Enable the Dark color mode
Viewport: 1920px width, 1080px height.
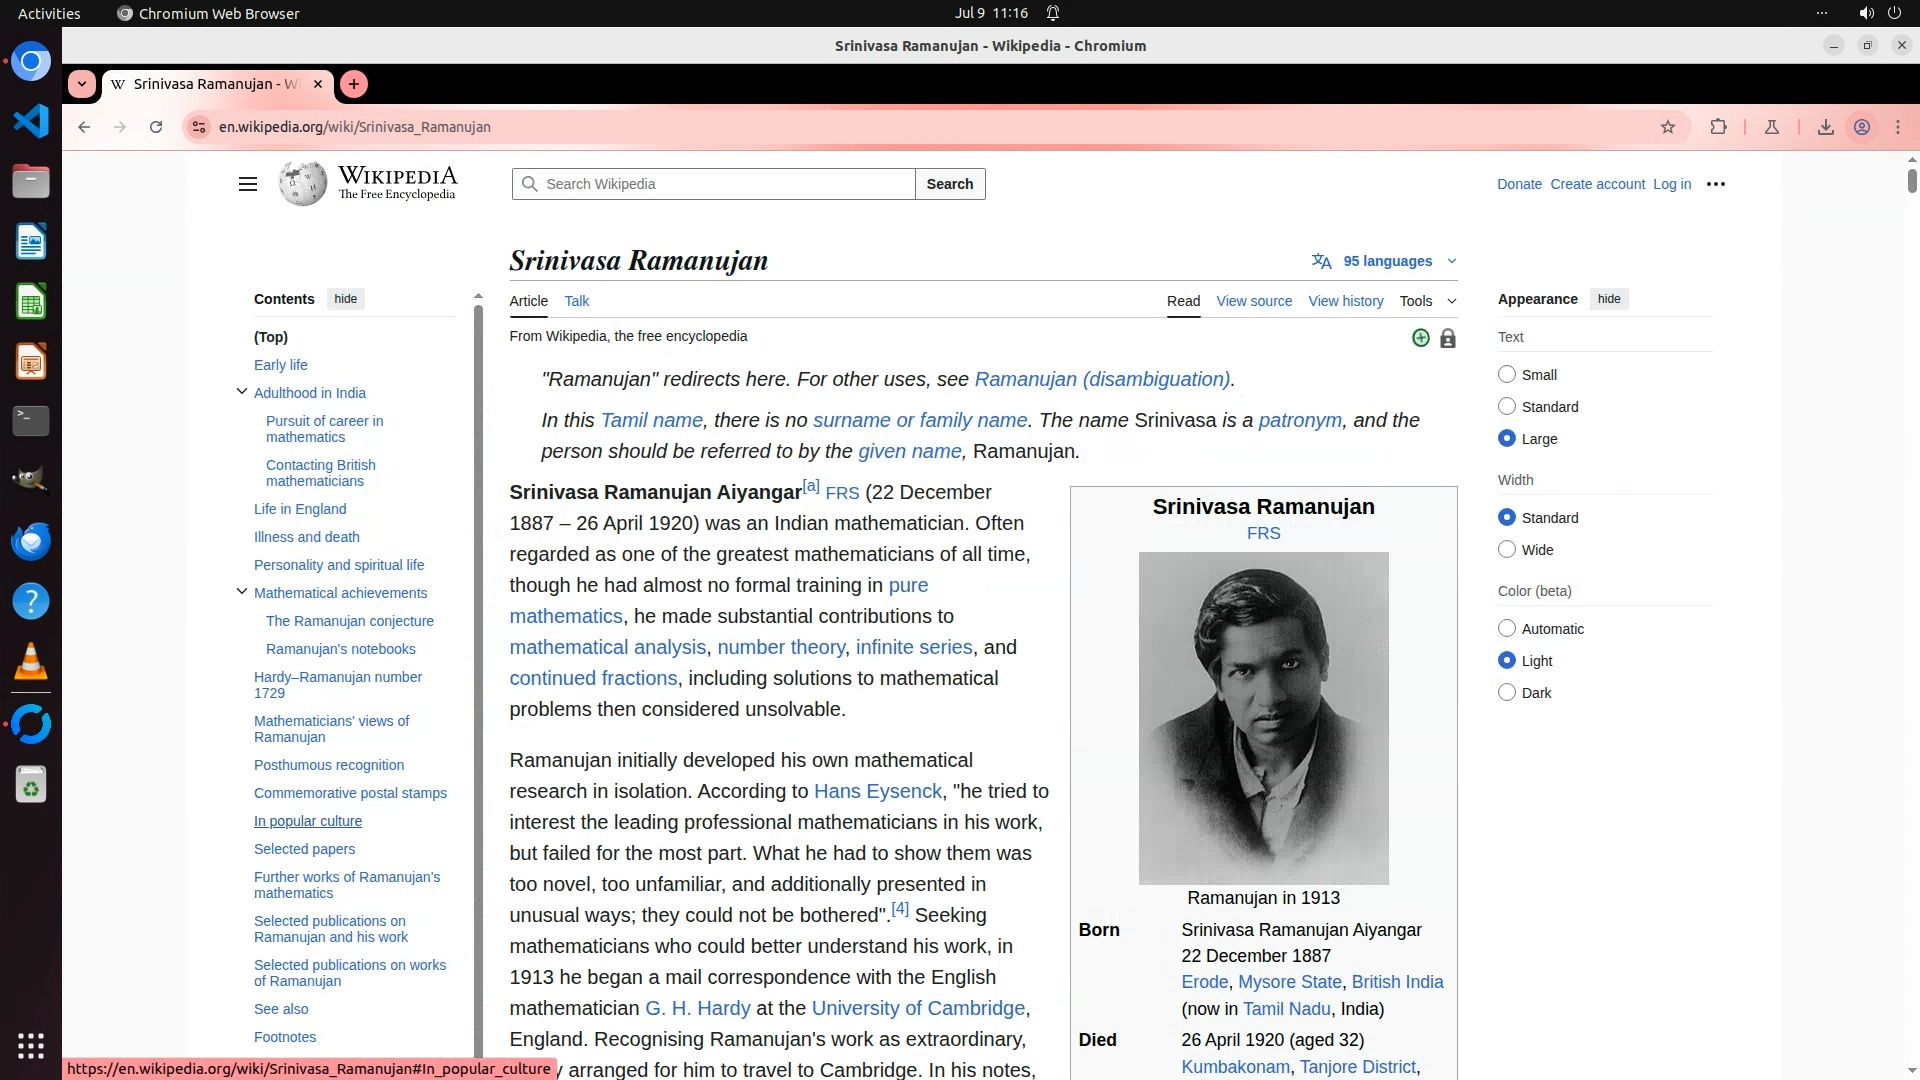pos(1507,692)
